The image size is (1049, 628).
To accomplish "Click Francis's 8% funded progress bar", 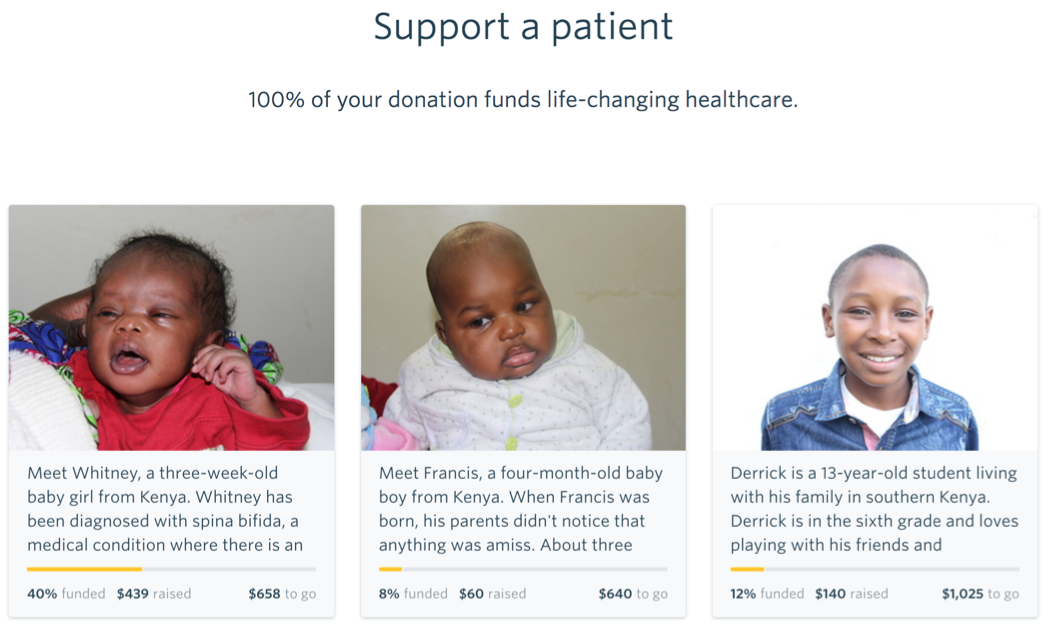I will pyautogui.click(x=523, y=569).
